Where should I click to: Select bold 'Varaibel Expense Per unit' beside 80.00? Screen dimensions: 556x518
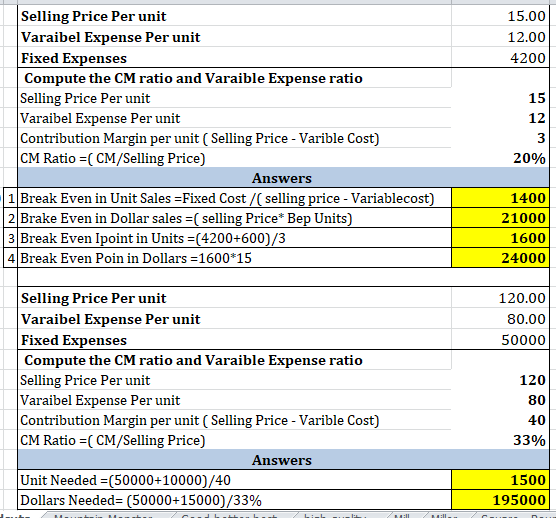click(110, 319)
